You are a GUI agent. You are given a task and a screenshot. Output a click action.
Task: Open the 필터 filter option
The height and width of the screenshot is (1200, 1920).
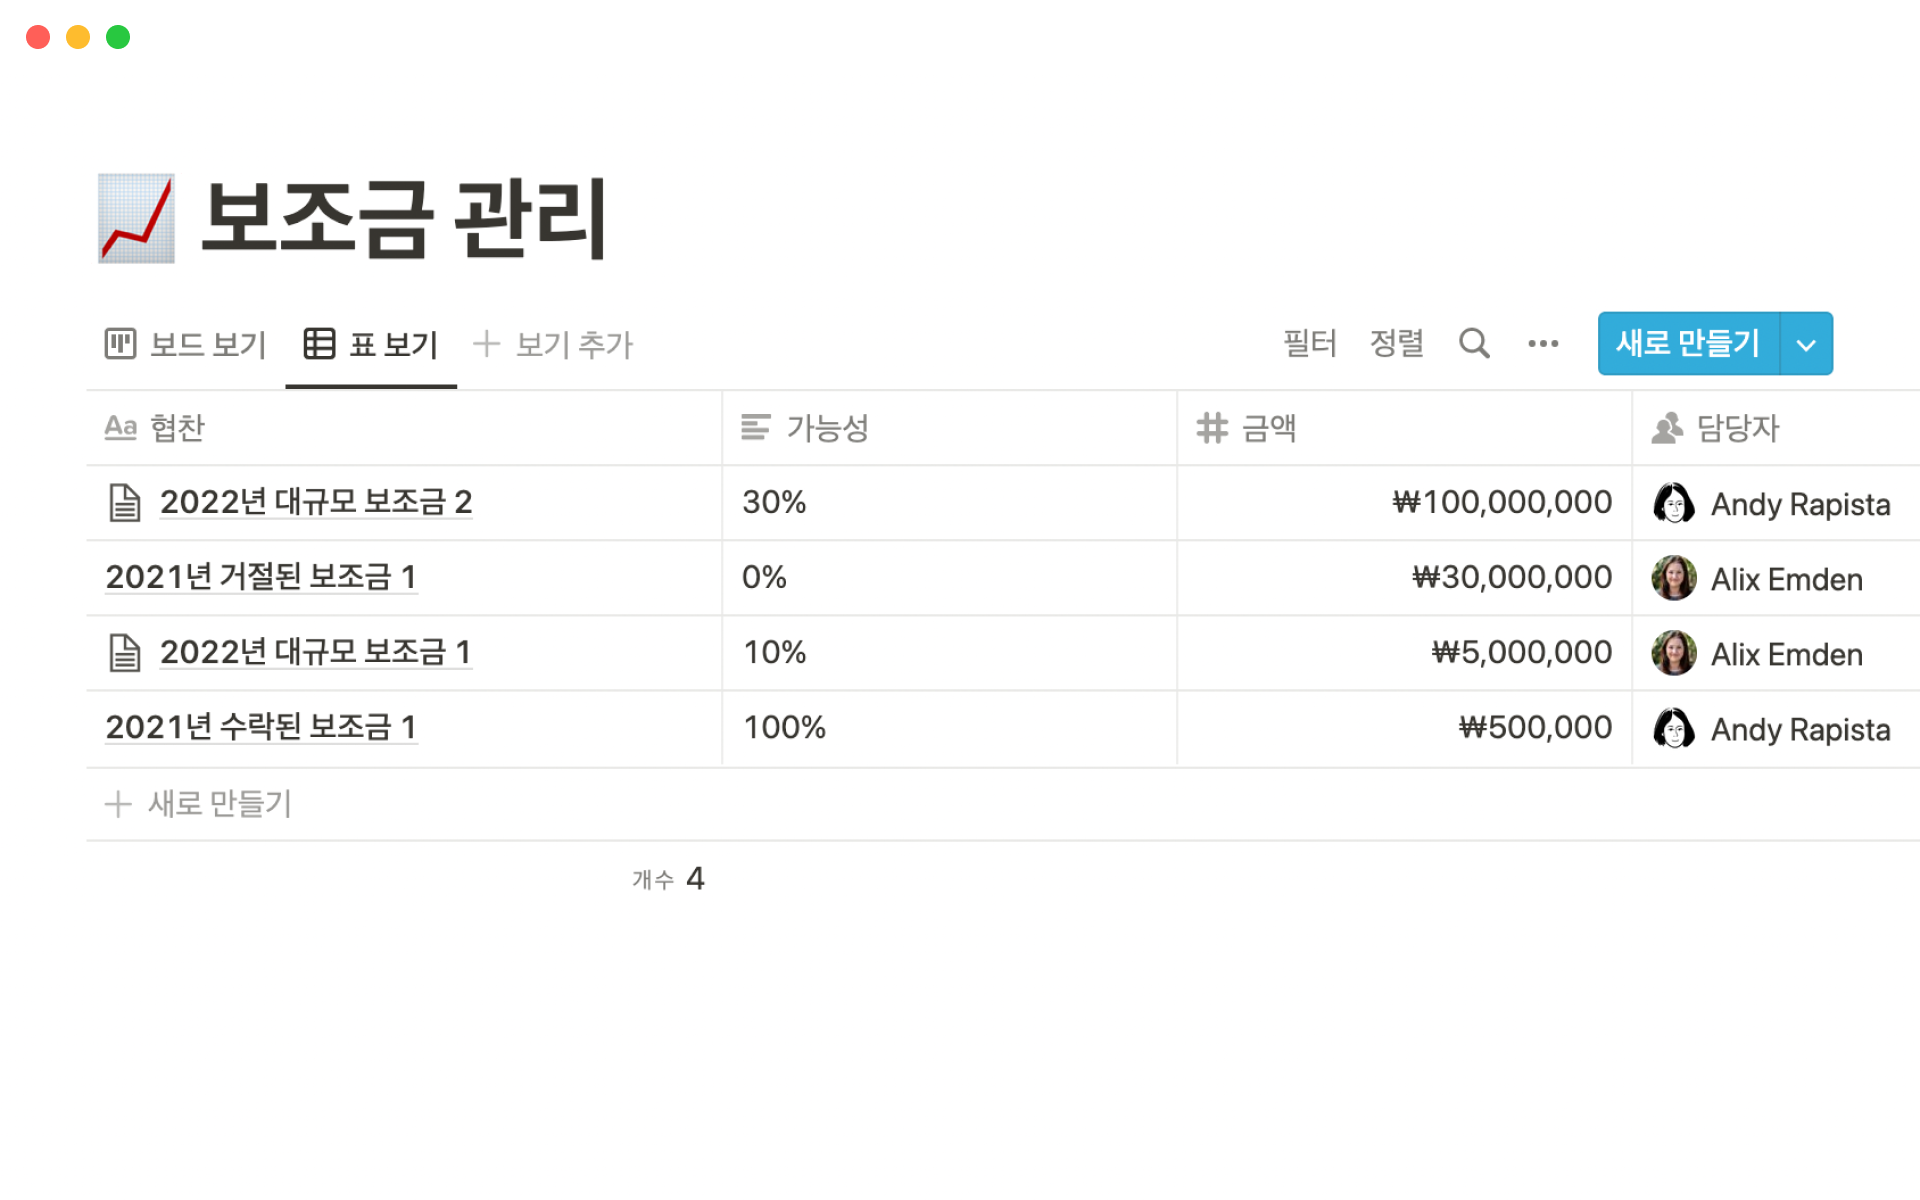1309,344
